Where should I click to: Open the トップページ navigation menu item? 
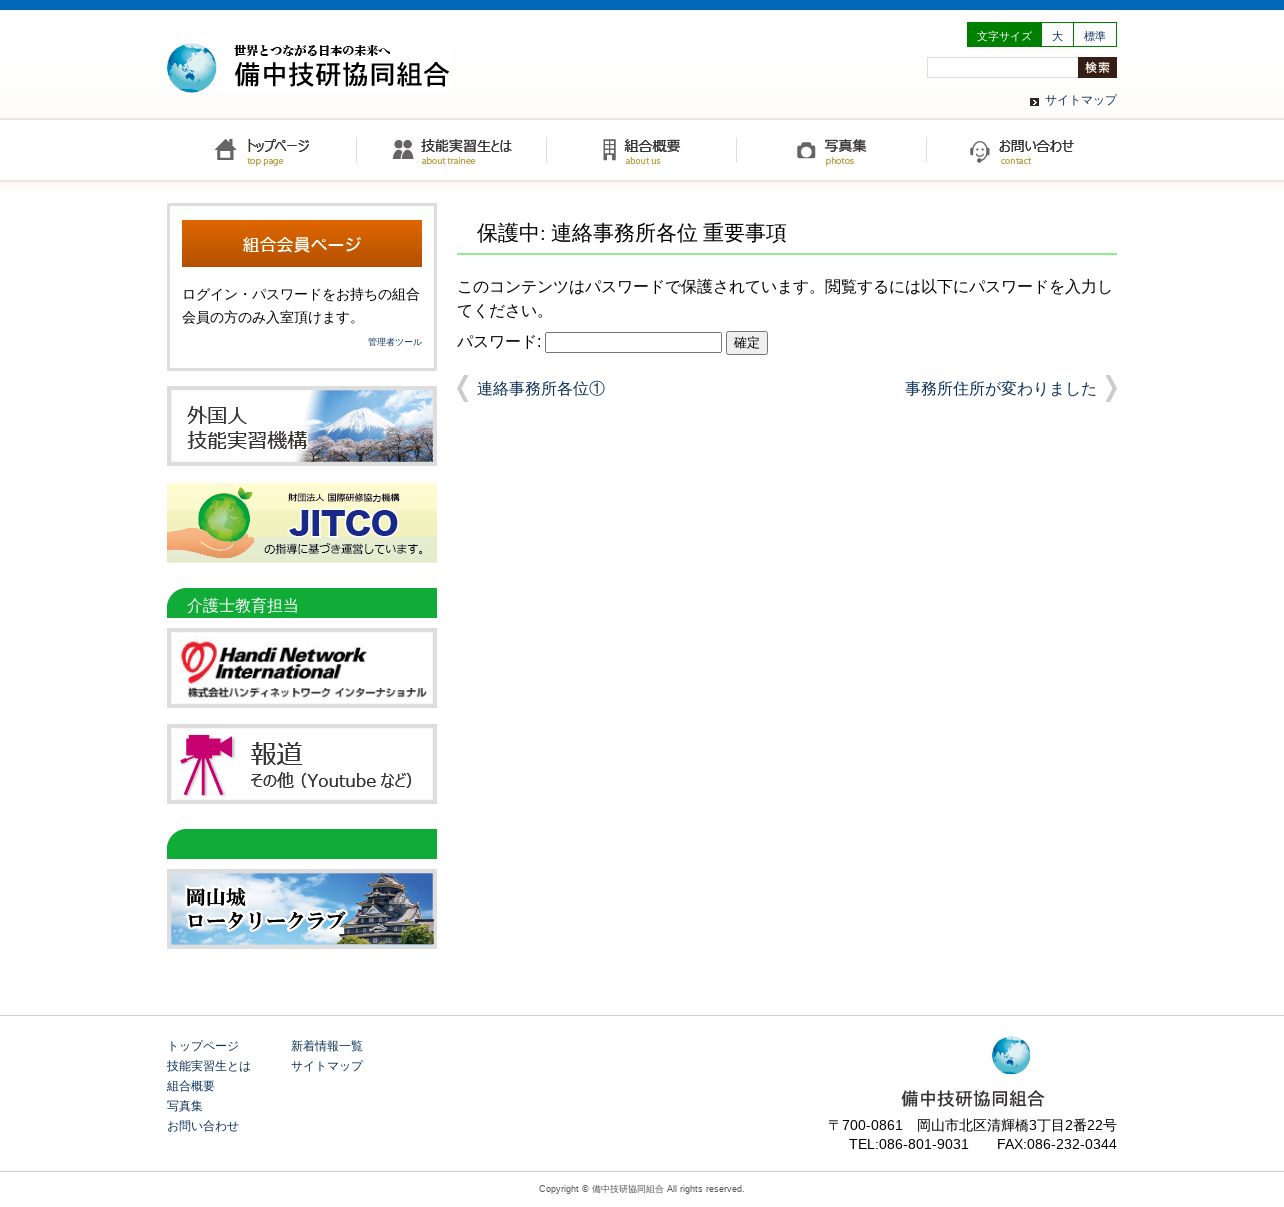(x=262, y=150)
